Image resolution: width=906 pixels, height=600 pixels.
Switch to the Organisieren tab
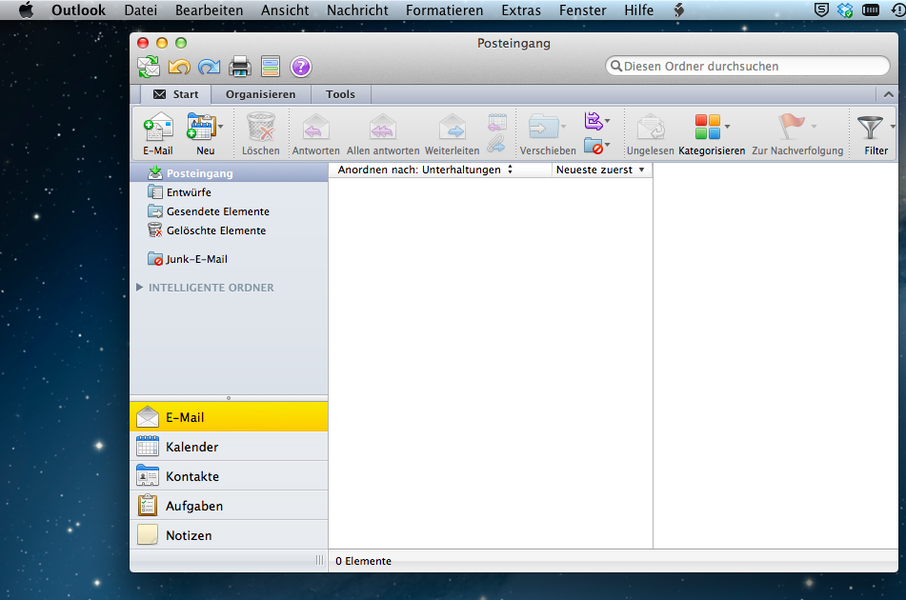(261, 94)
